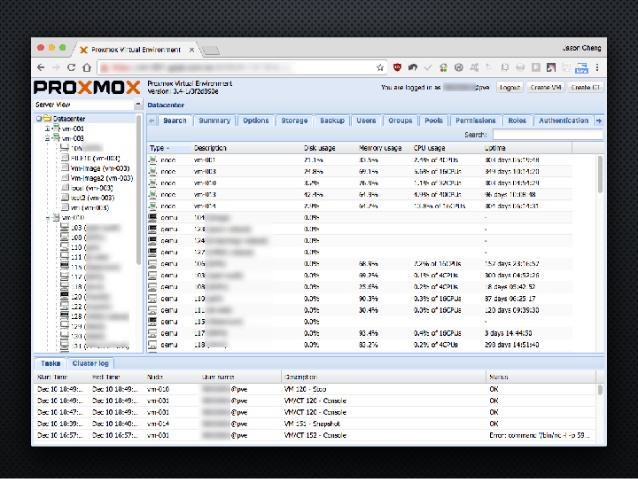
Task: Click the node icon in the vm-001 grid row
Action: point(153,160)
